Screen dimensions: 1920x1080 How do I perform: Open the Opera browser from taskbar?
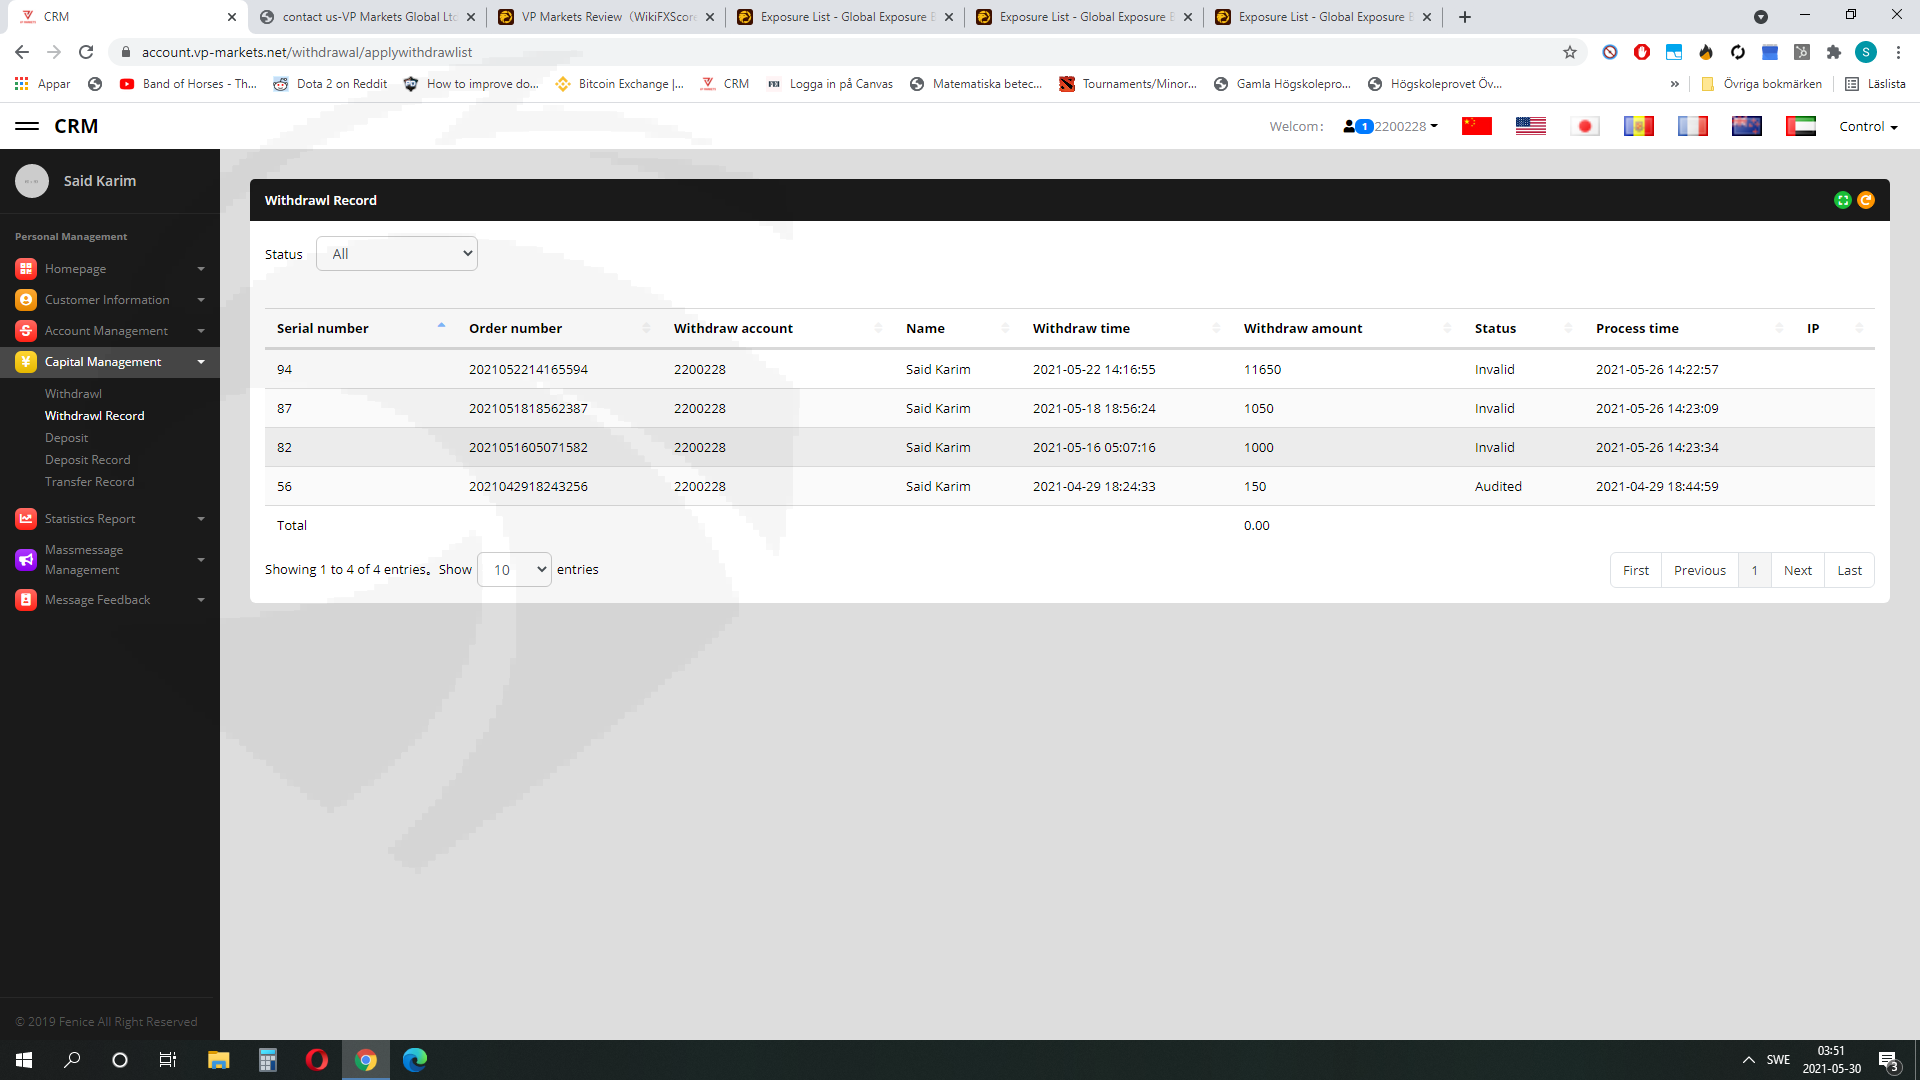click(x=317, y=1060)
